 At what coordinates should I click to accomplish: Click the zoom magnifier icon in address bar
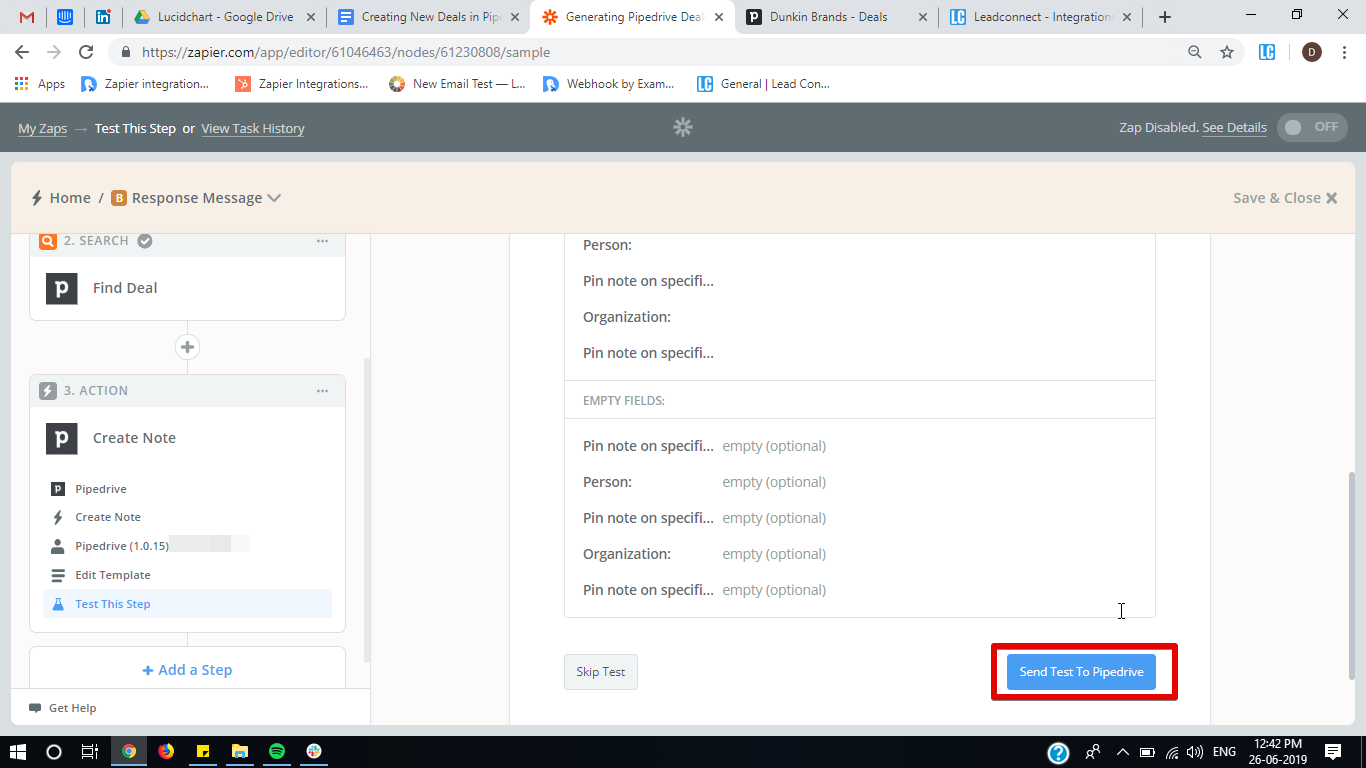coord(1195,52)
